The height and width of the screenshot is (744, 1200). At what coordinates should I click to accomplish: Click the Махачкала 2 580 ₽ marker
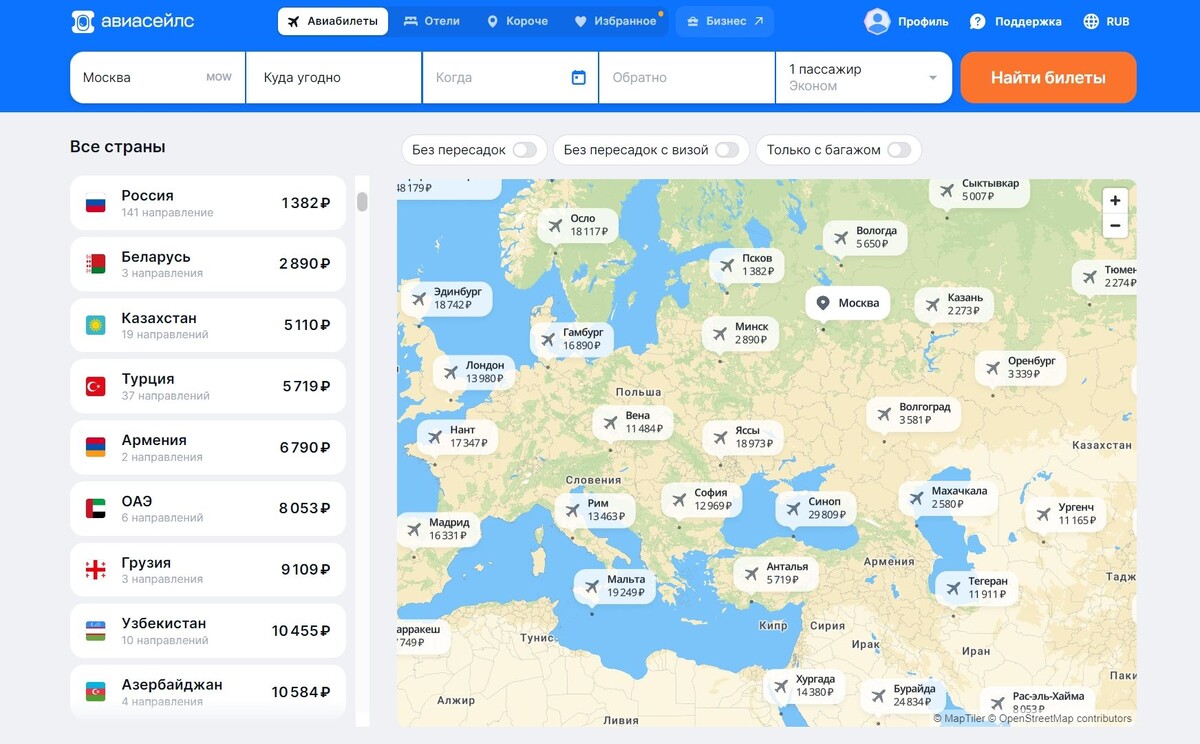click(947, 497)
